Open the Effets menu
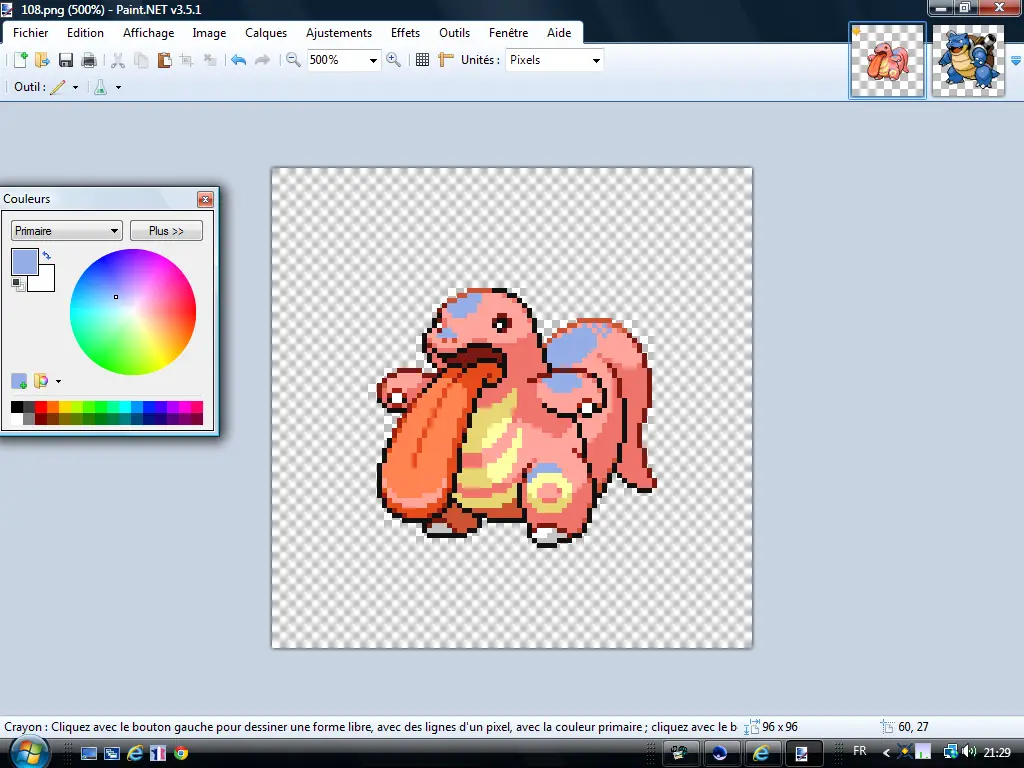 pos(405,33)
